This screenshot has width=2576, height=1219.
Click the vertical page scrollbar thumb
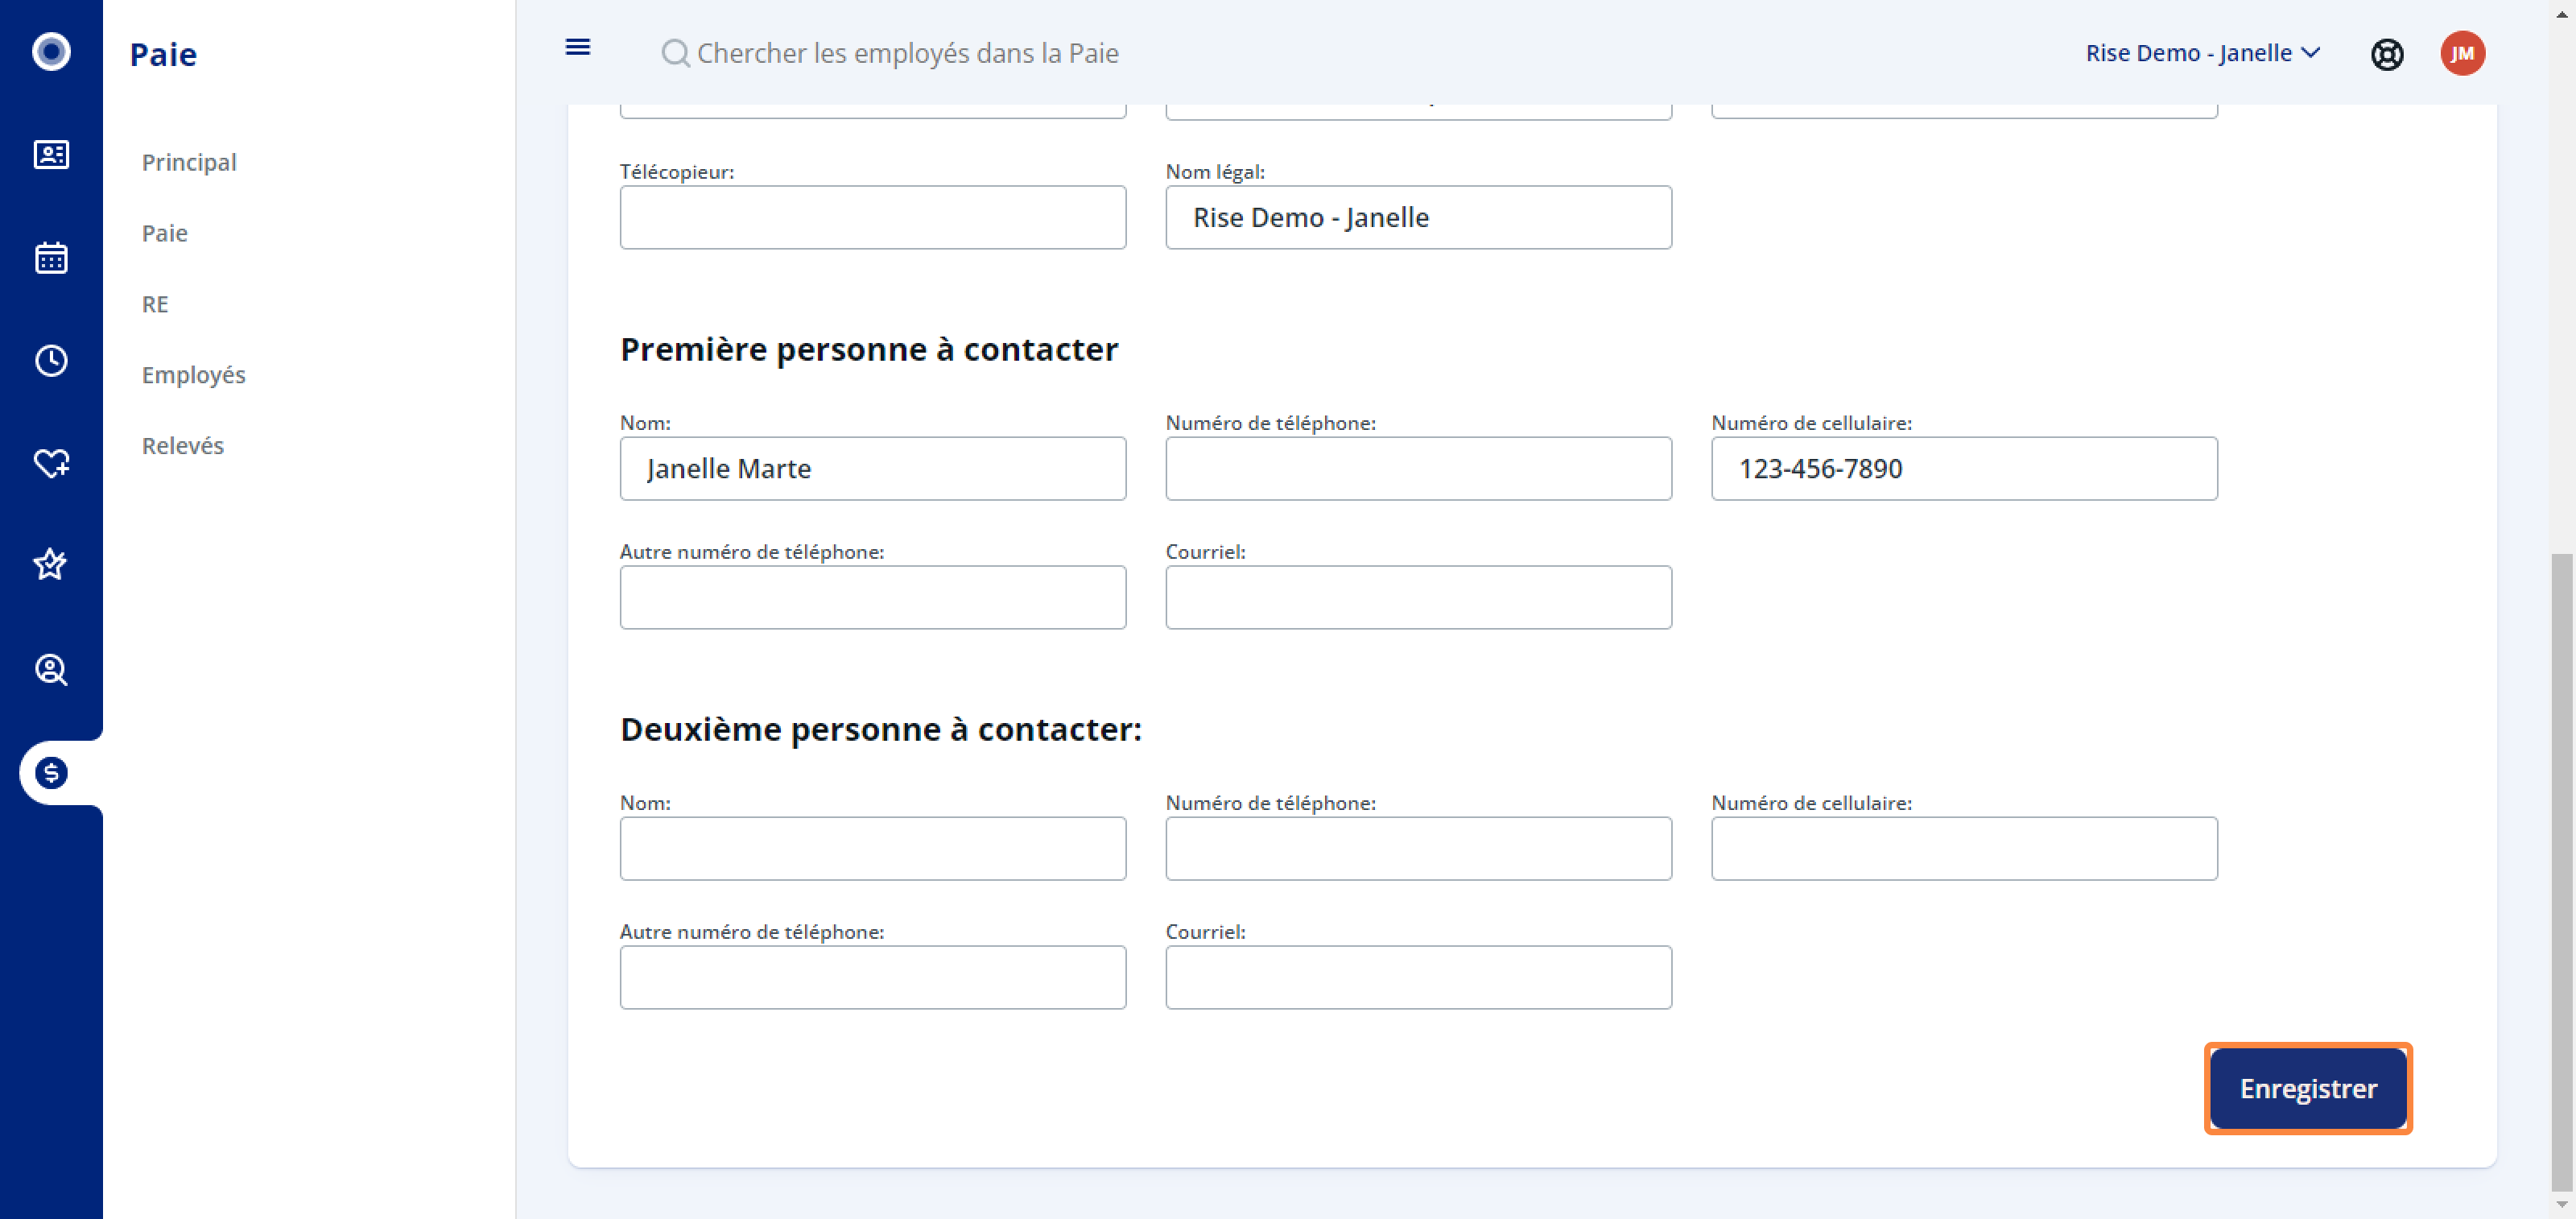2561,870
